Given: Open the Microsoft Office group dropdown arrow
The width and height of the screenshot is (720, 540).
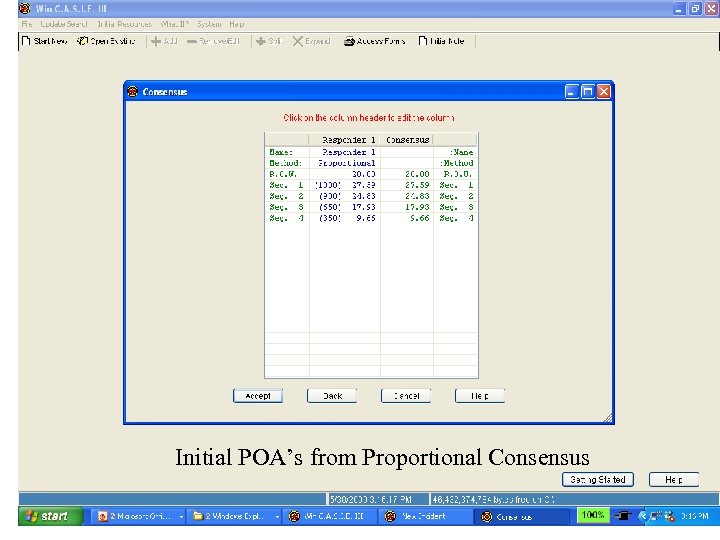Looking at the screenshot, I should [181, 517].
